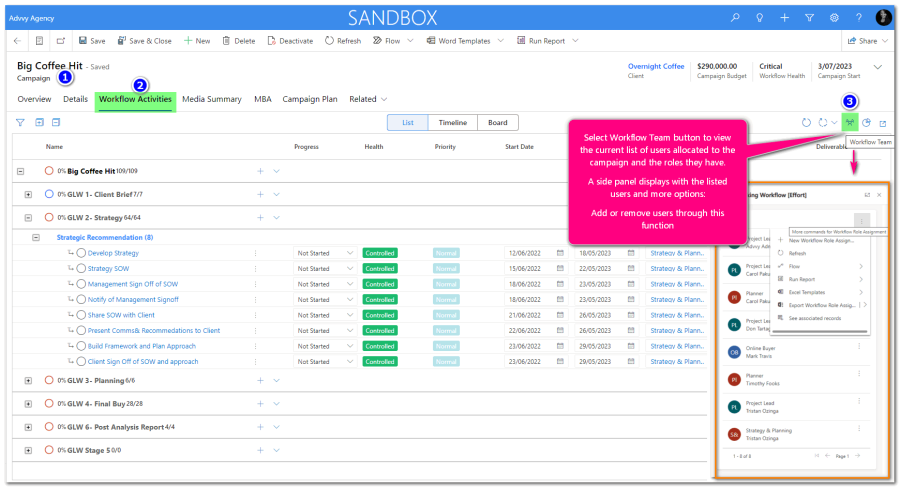Image resolution: width=900 pixels, height=488 pixels.
Task: Expand the GLW 3- Planning row
Action: click(28, 380)
